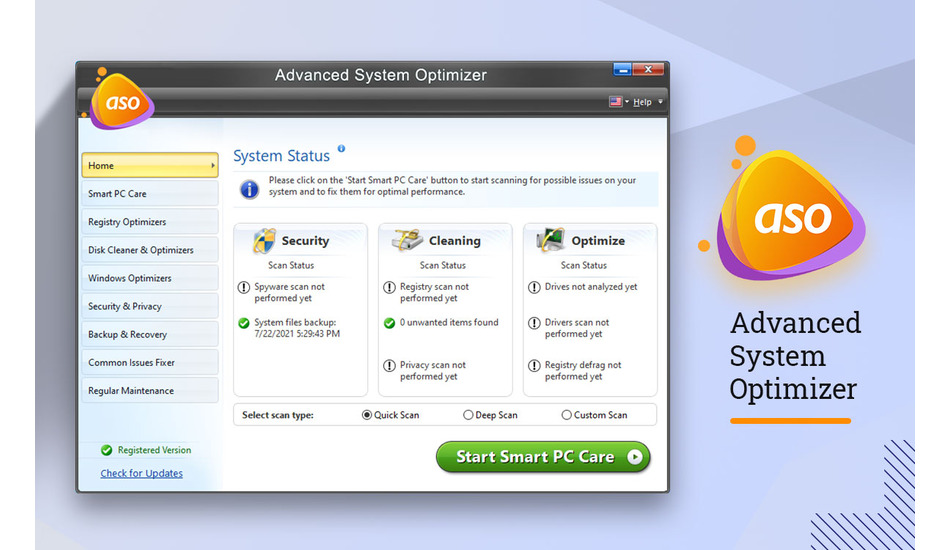
Task: Open Windows Optimizers section
Action: [150, 278]
